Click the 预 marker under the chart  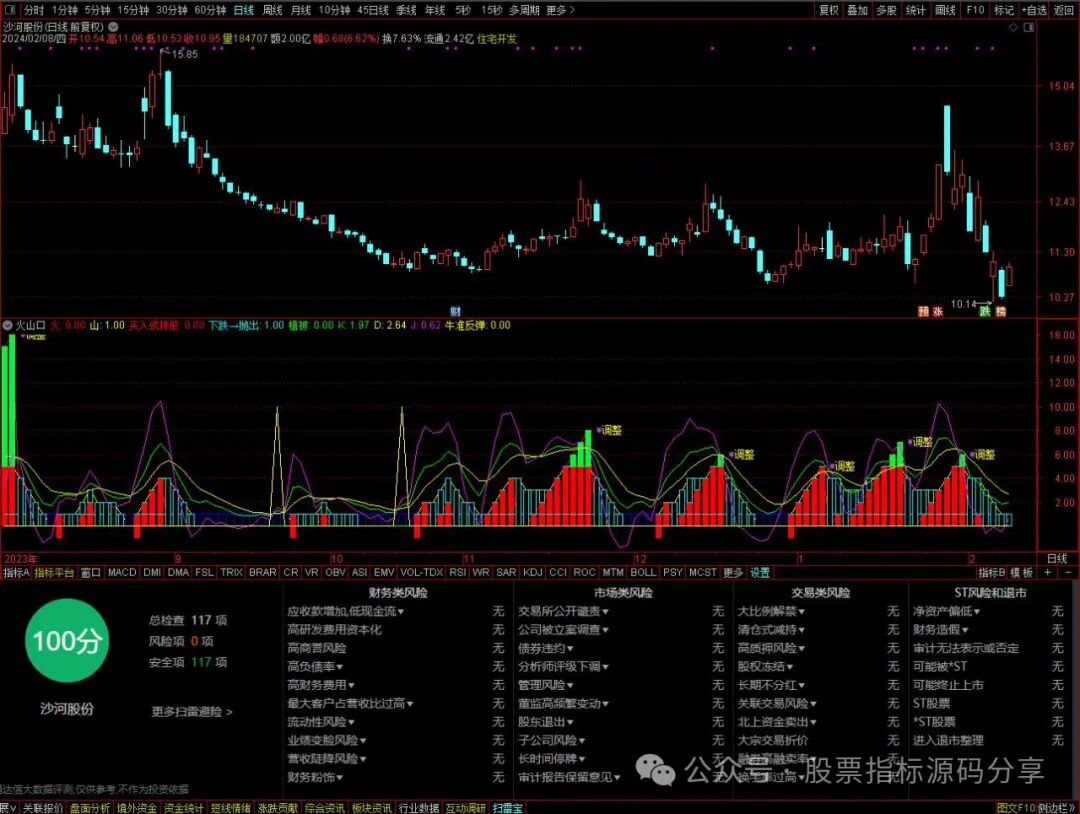tap(924, 311)
